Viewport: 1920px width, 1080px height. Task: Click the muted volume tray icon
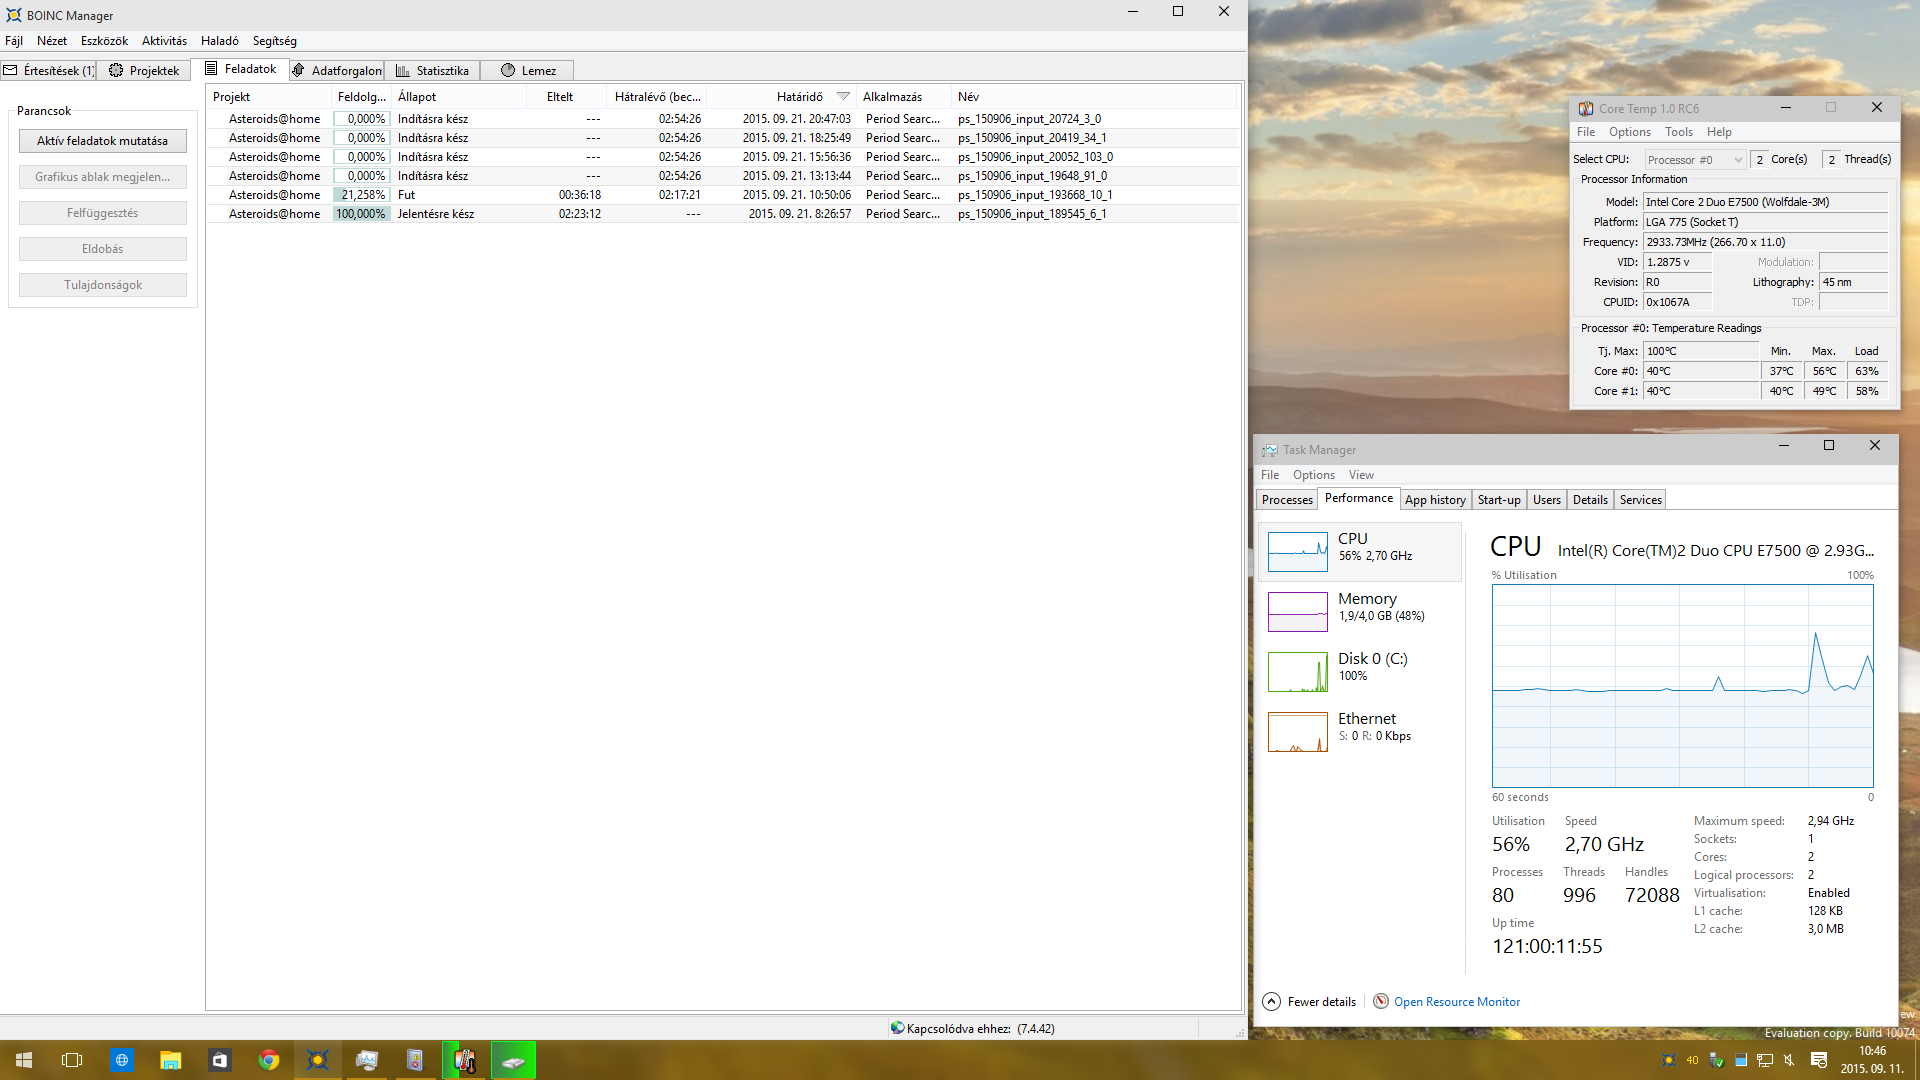point(1790,1060)
